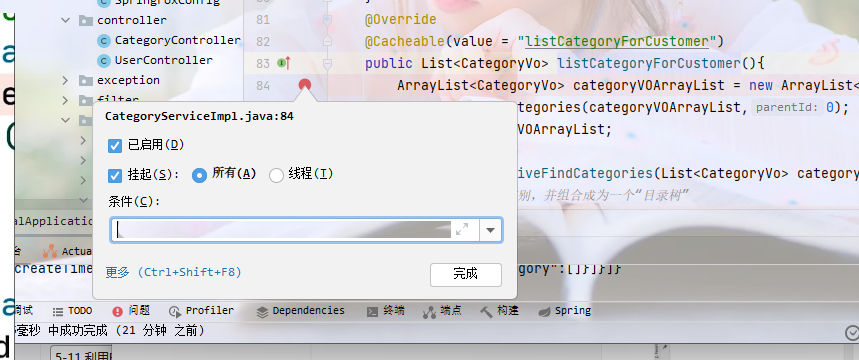
Task: Open the 端点 (Endpoints) tool window
Action: tap(443, 311)
